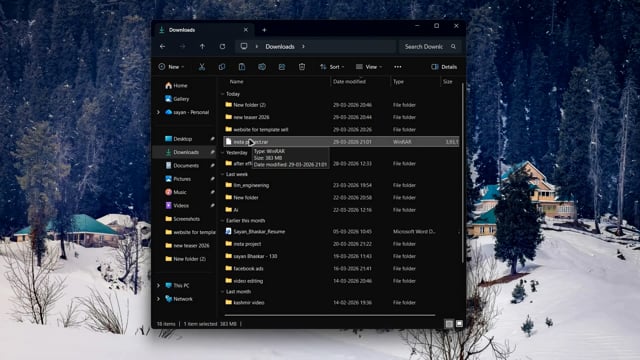Unpin Videos using its pin icon
The image size is (640, 360).
tap(212, 205)
